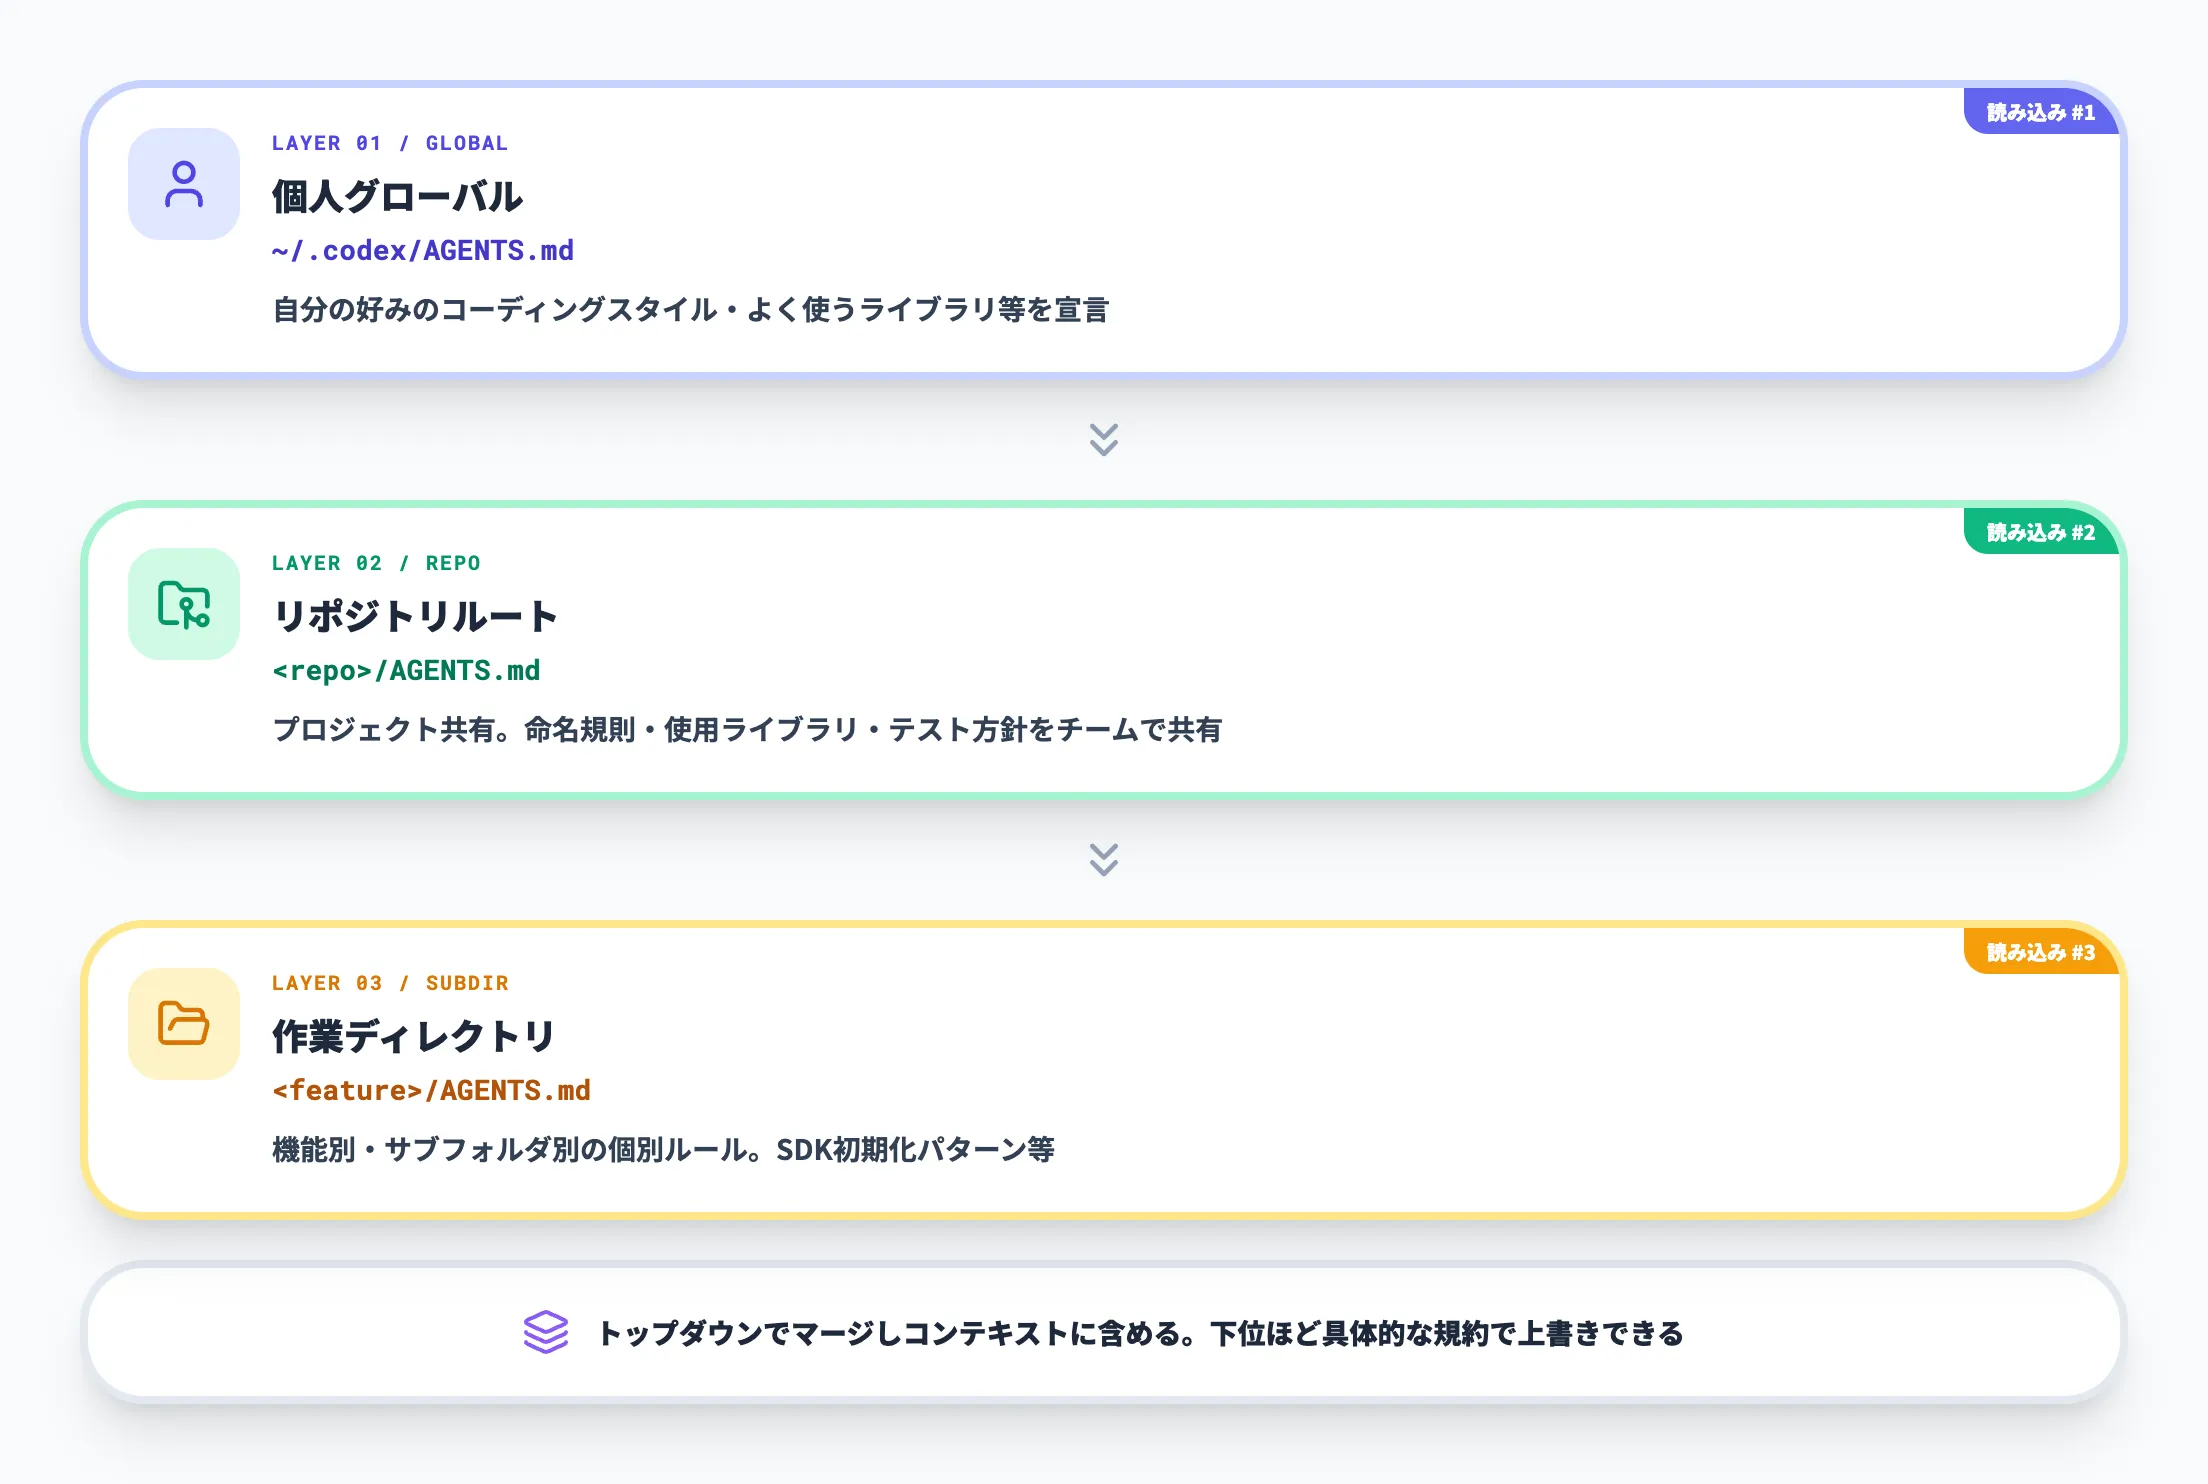Select the LAYER 03 / SUBDIR label
Viewport: 2208px width, 1484px height.
point(390,983)
